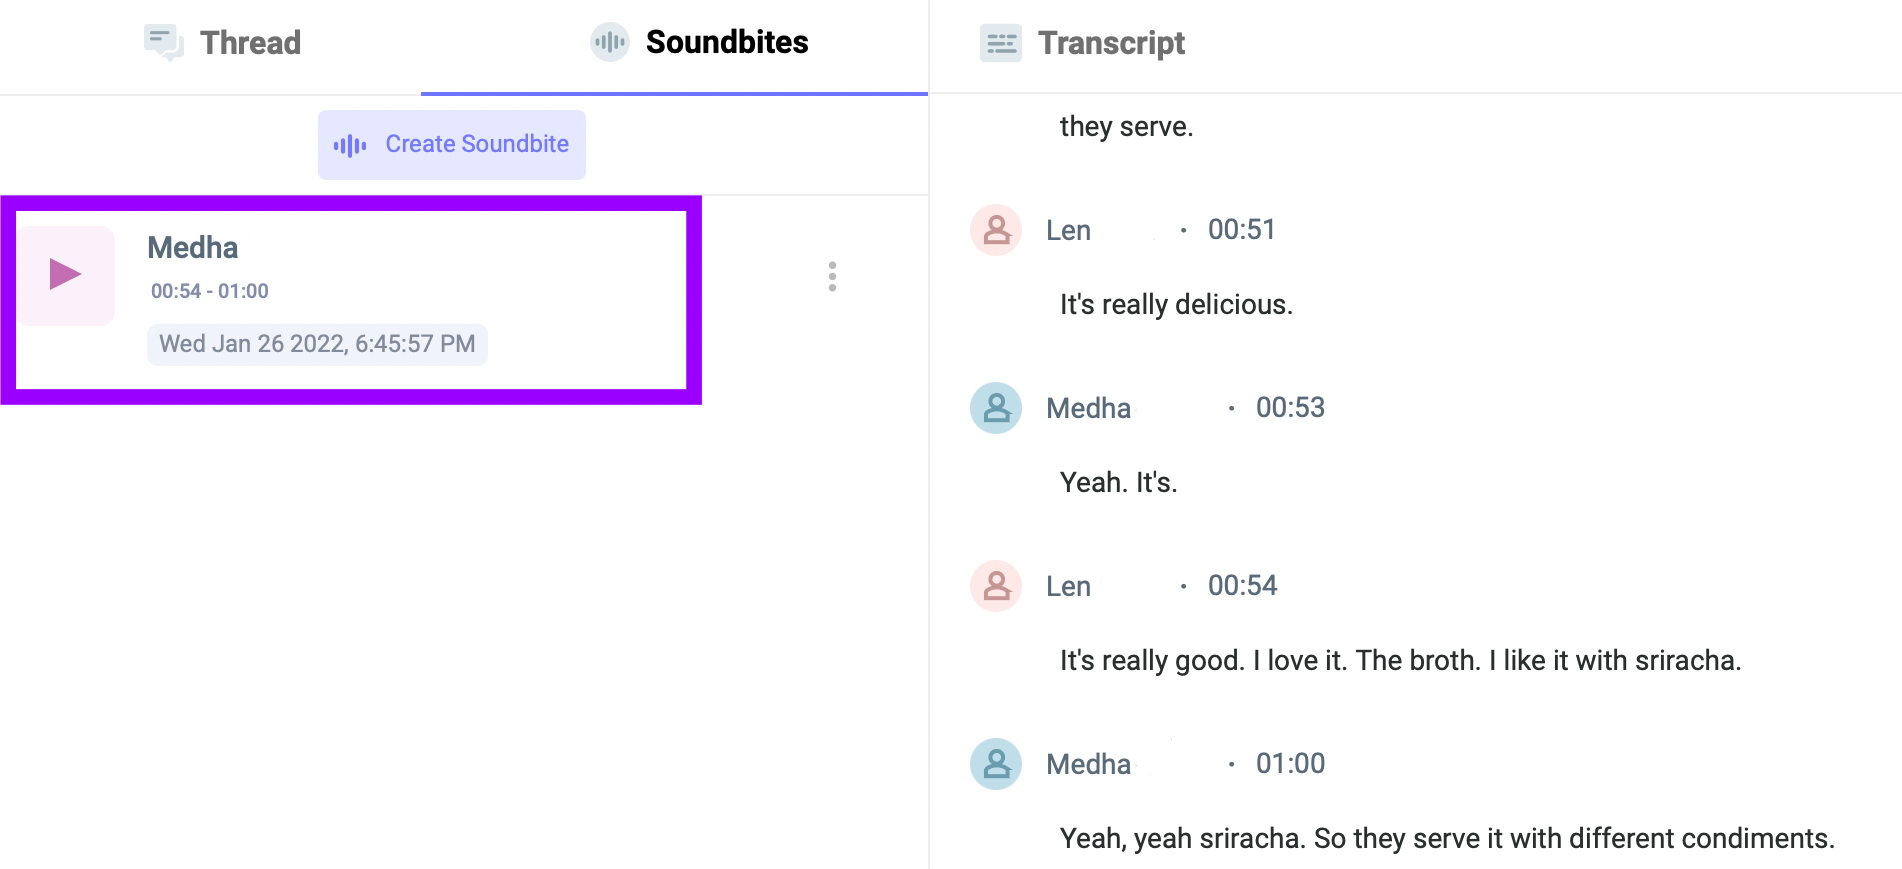Click the soundbite time range 00:54 - 01:00

[210, 291]
